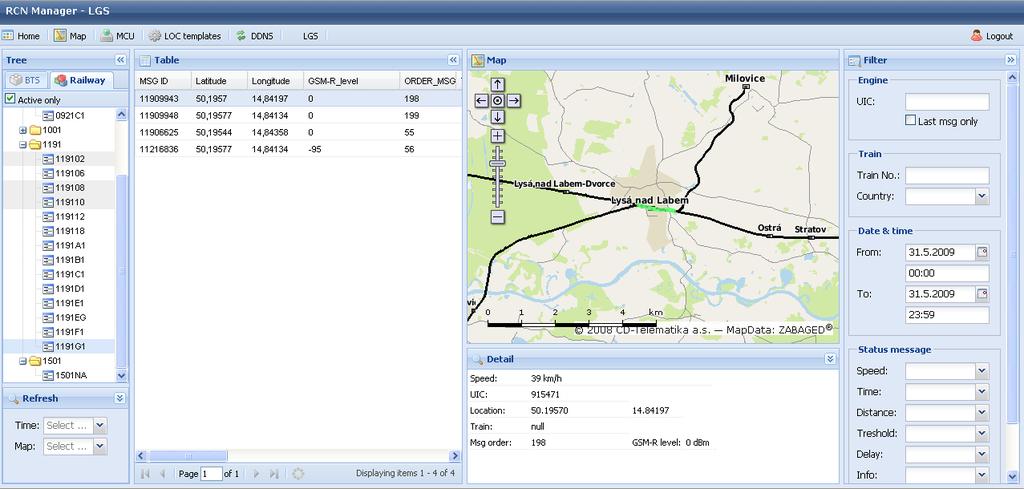Toggle the Active only checkbox
This screenshot has height=489, width=1024.
[x=10, y=99]
